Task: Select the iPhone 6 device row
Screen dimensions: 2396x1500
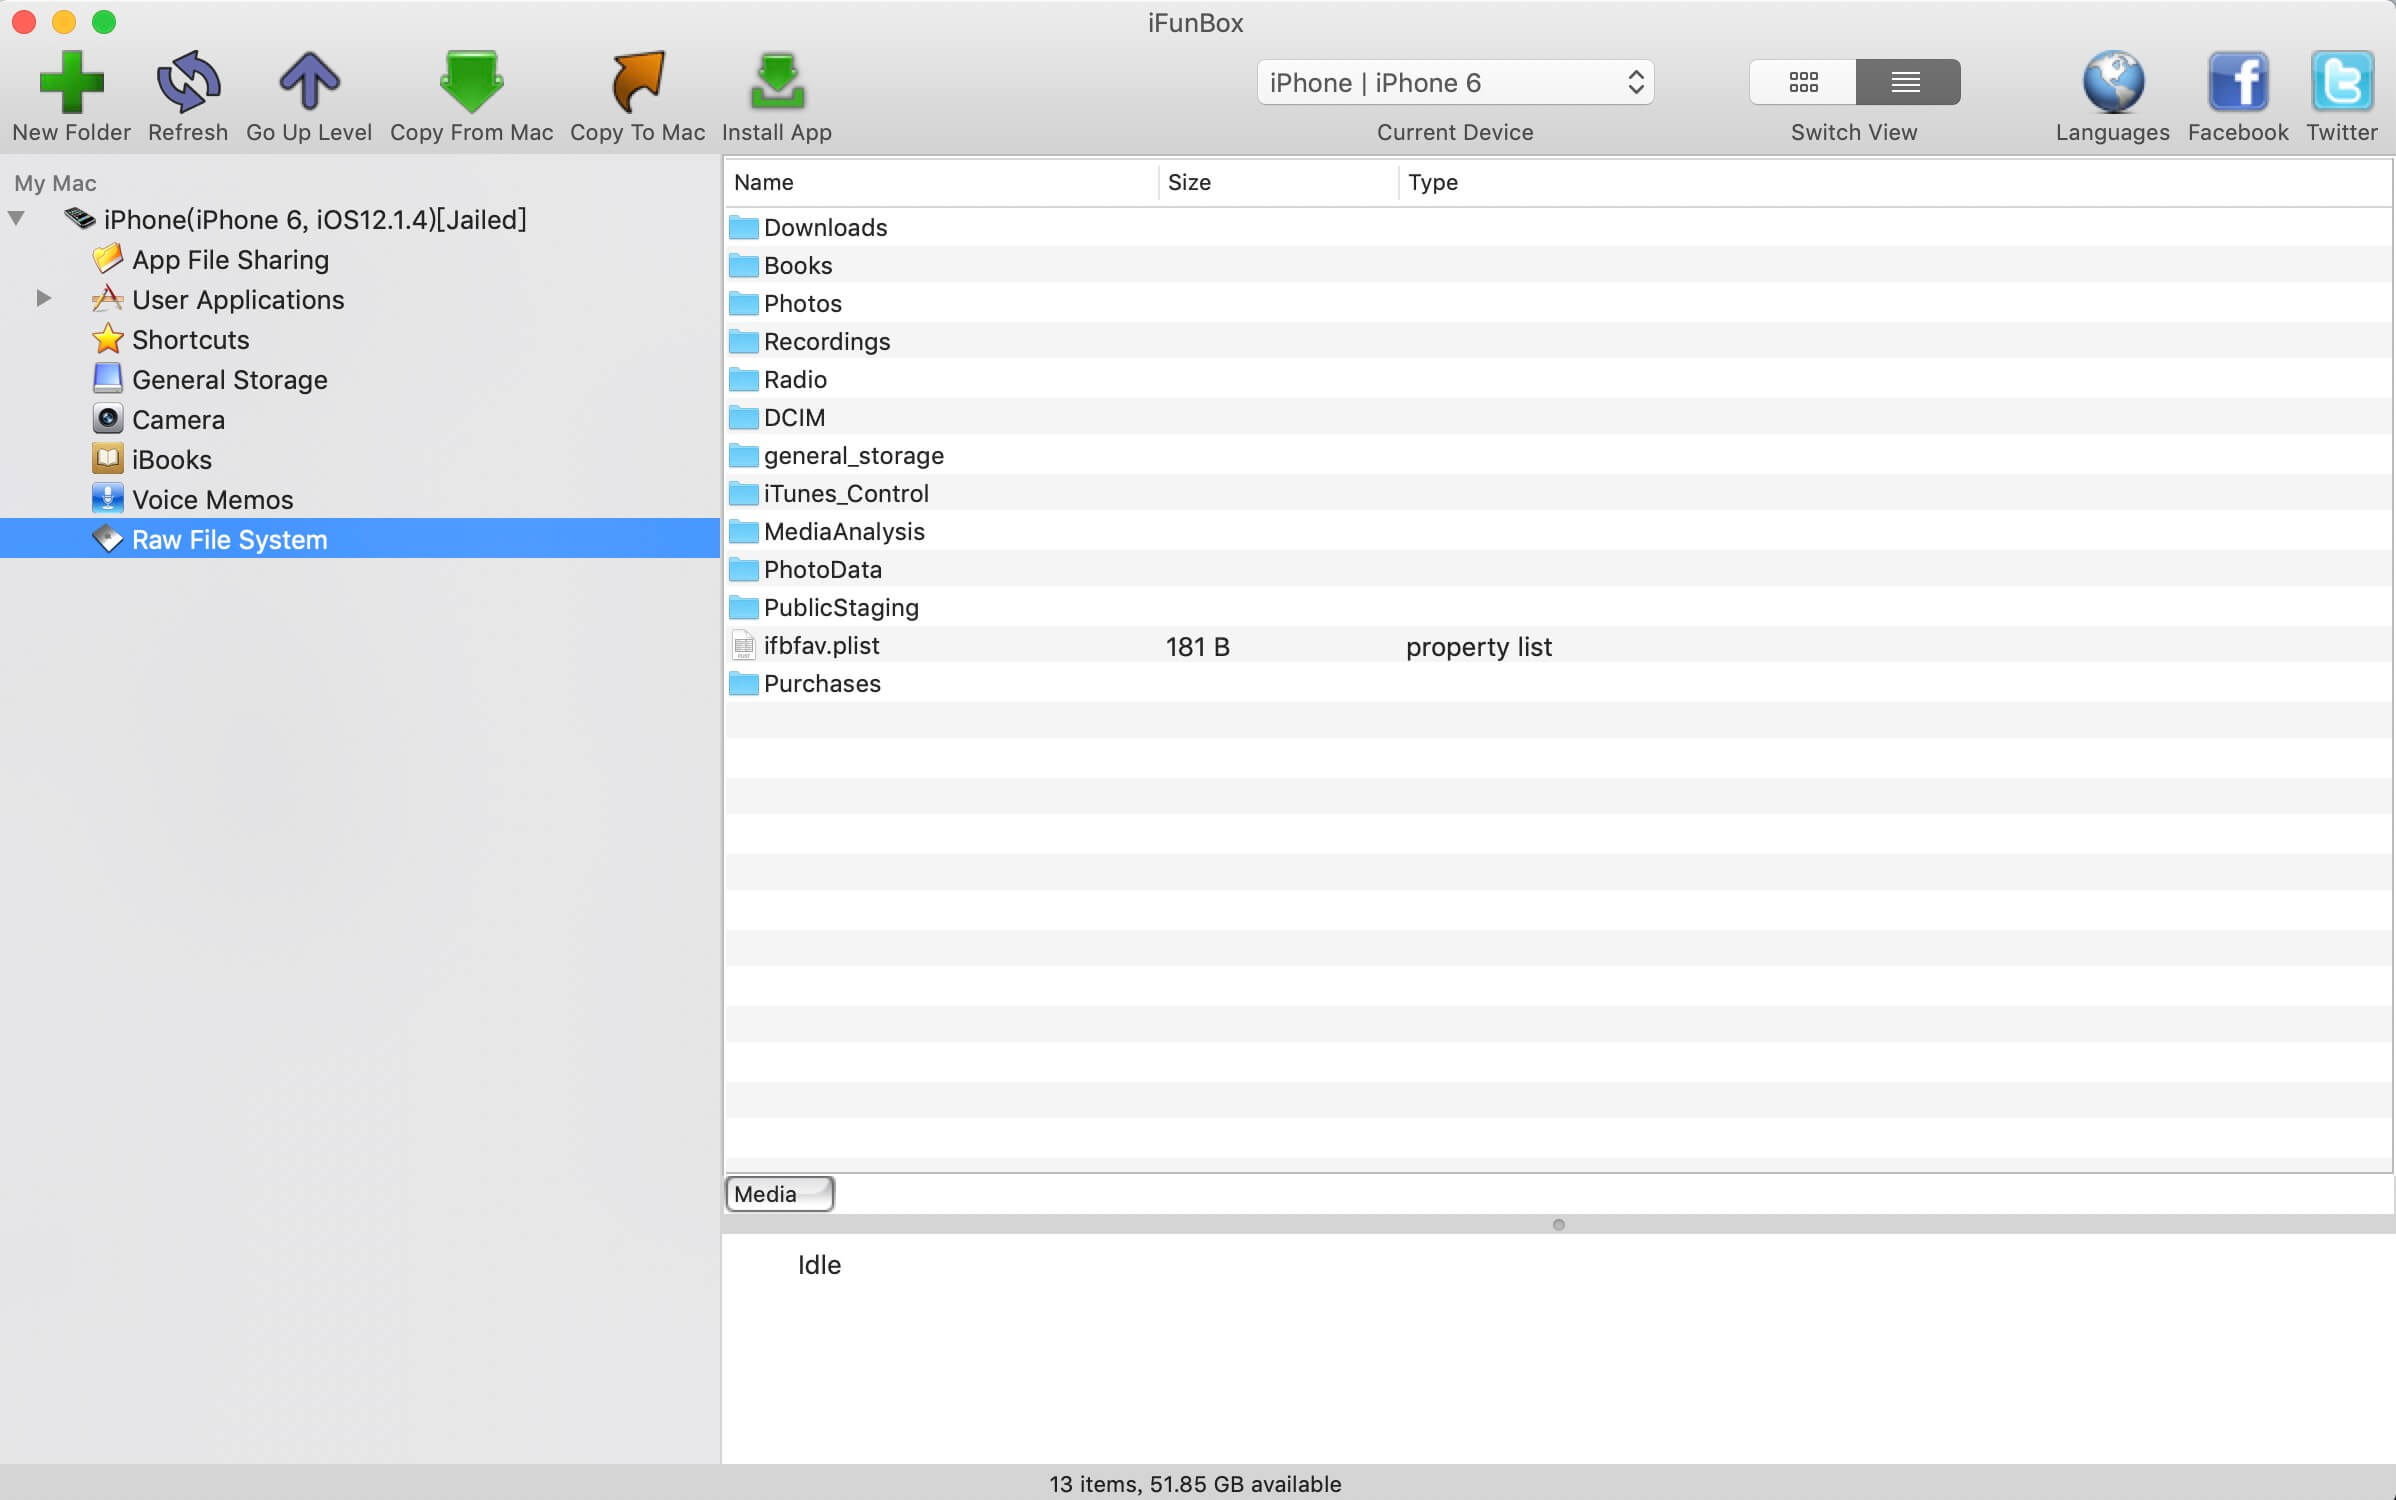Action: (x=360, y=219)
